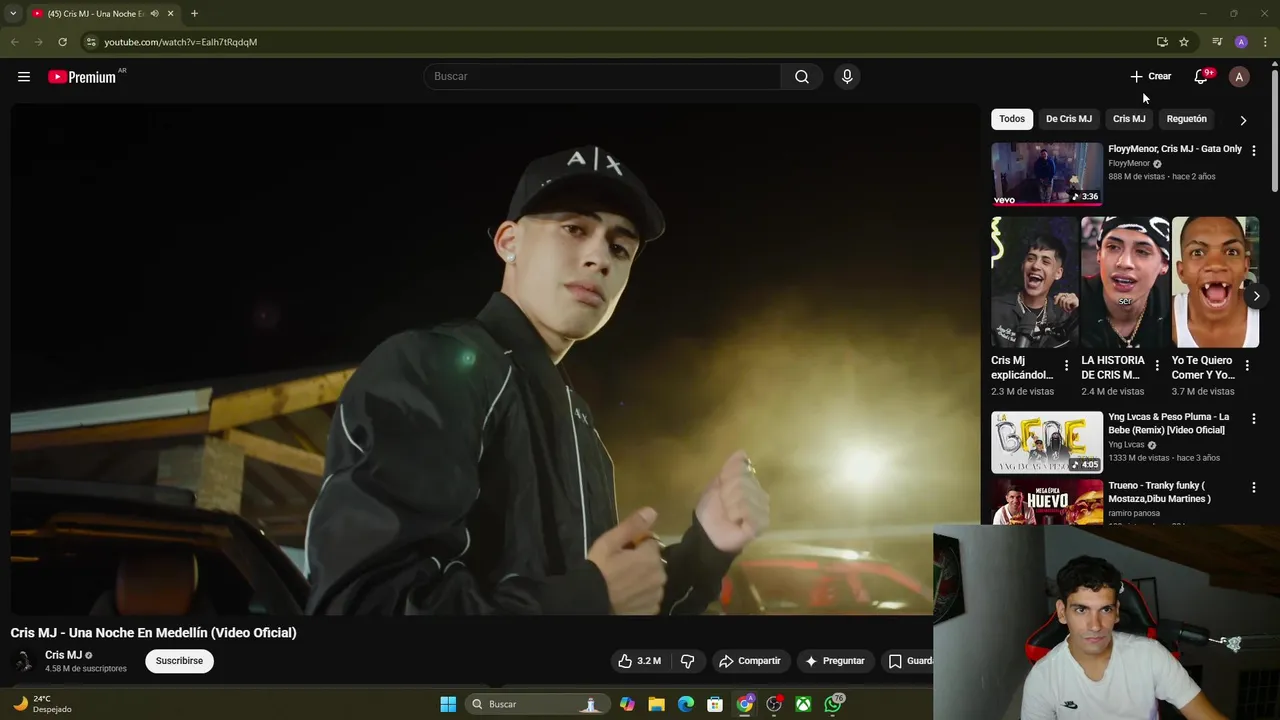Open the Trueno - Tranky funky title
1280x720 pixels.
(x=1159, y=492)
